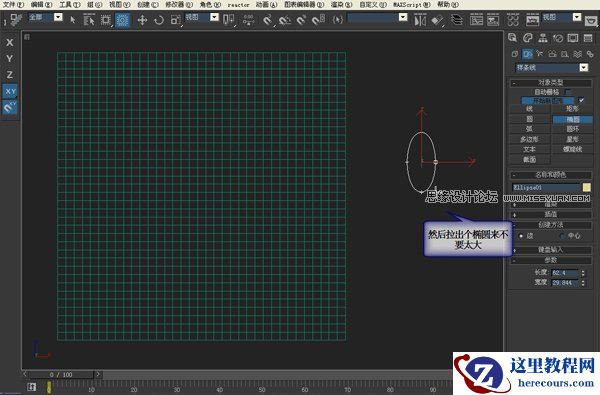The image size is (600, 395).
Task: Open the 工具 (Tools) menu
Action: click(70, 5)
